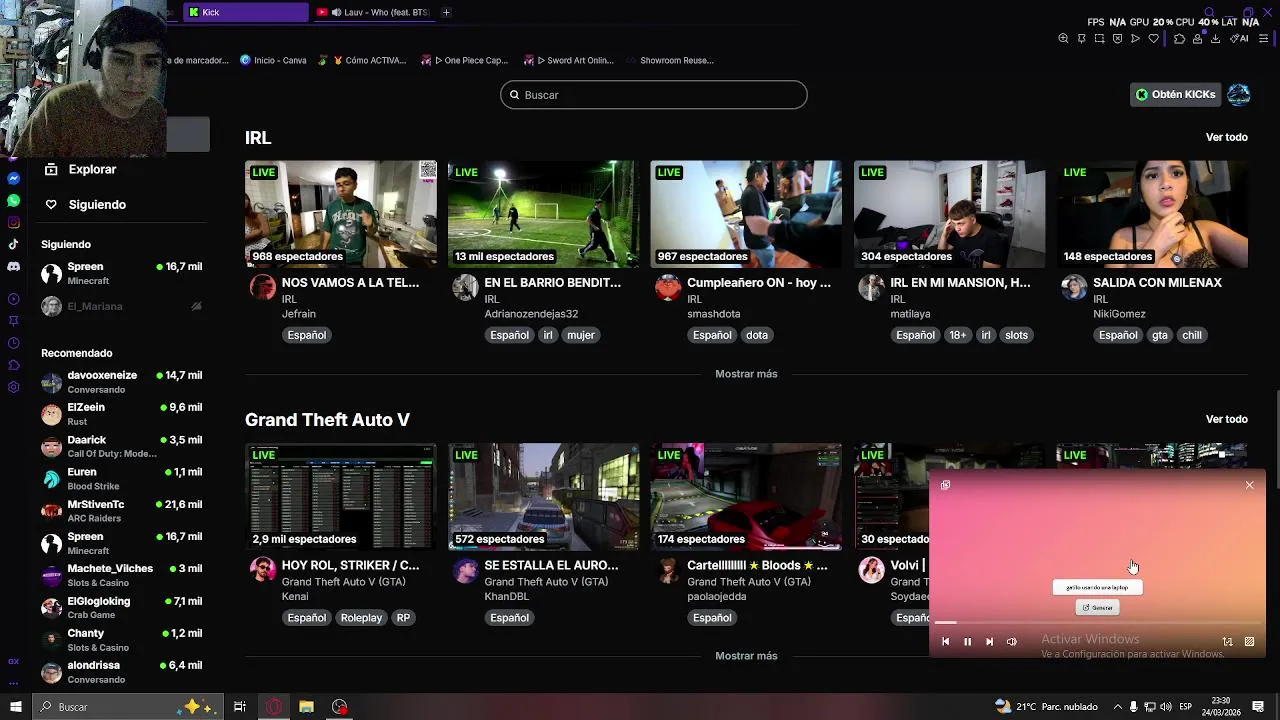Open Siguiendo heart item in Kick sidebar

86,205
